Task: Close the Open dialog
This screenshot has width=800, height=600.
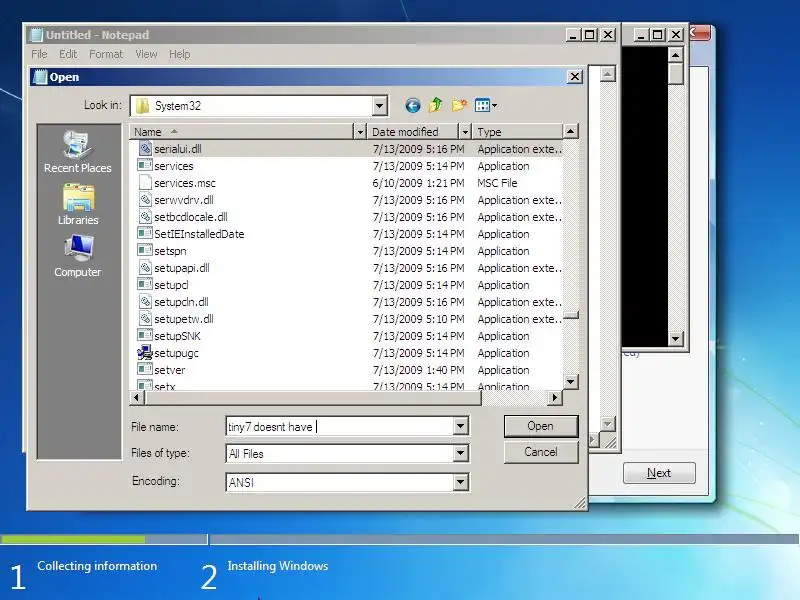Action: tap(574, 77)
